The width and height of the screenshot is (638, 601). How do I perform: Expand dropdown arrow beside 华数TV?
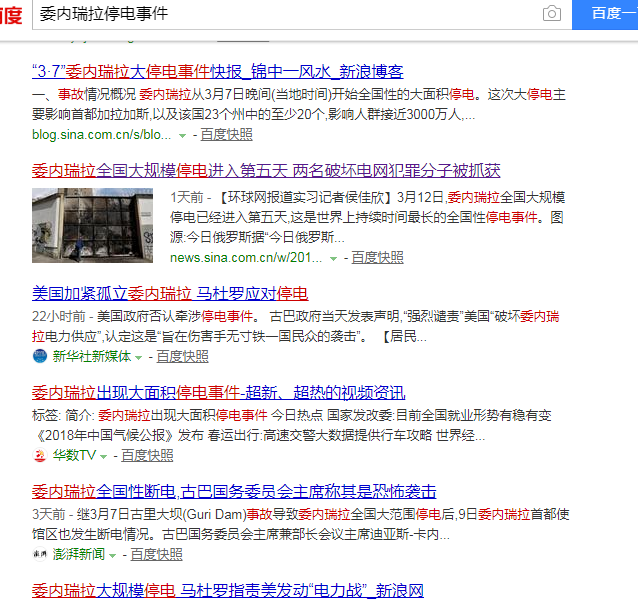click(103, 457)
